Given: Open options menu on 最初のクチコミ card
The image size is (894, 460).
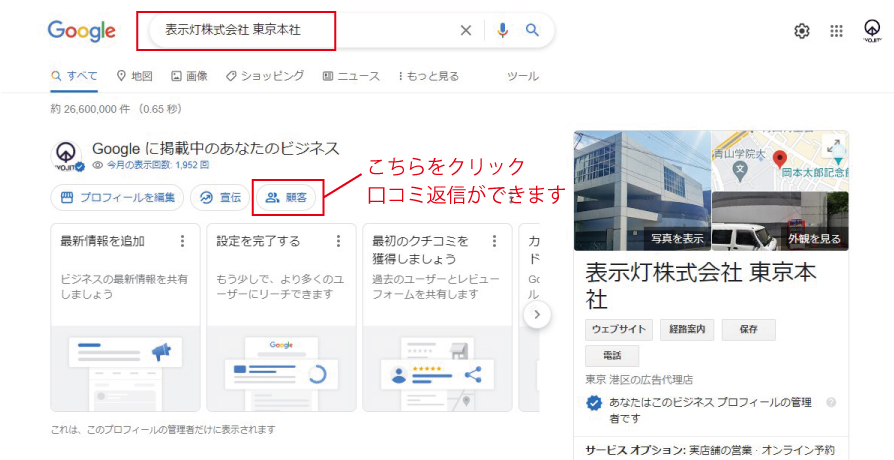Looking at the screenshot, I should pos(495,241).
